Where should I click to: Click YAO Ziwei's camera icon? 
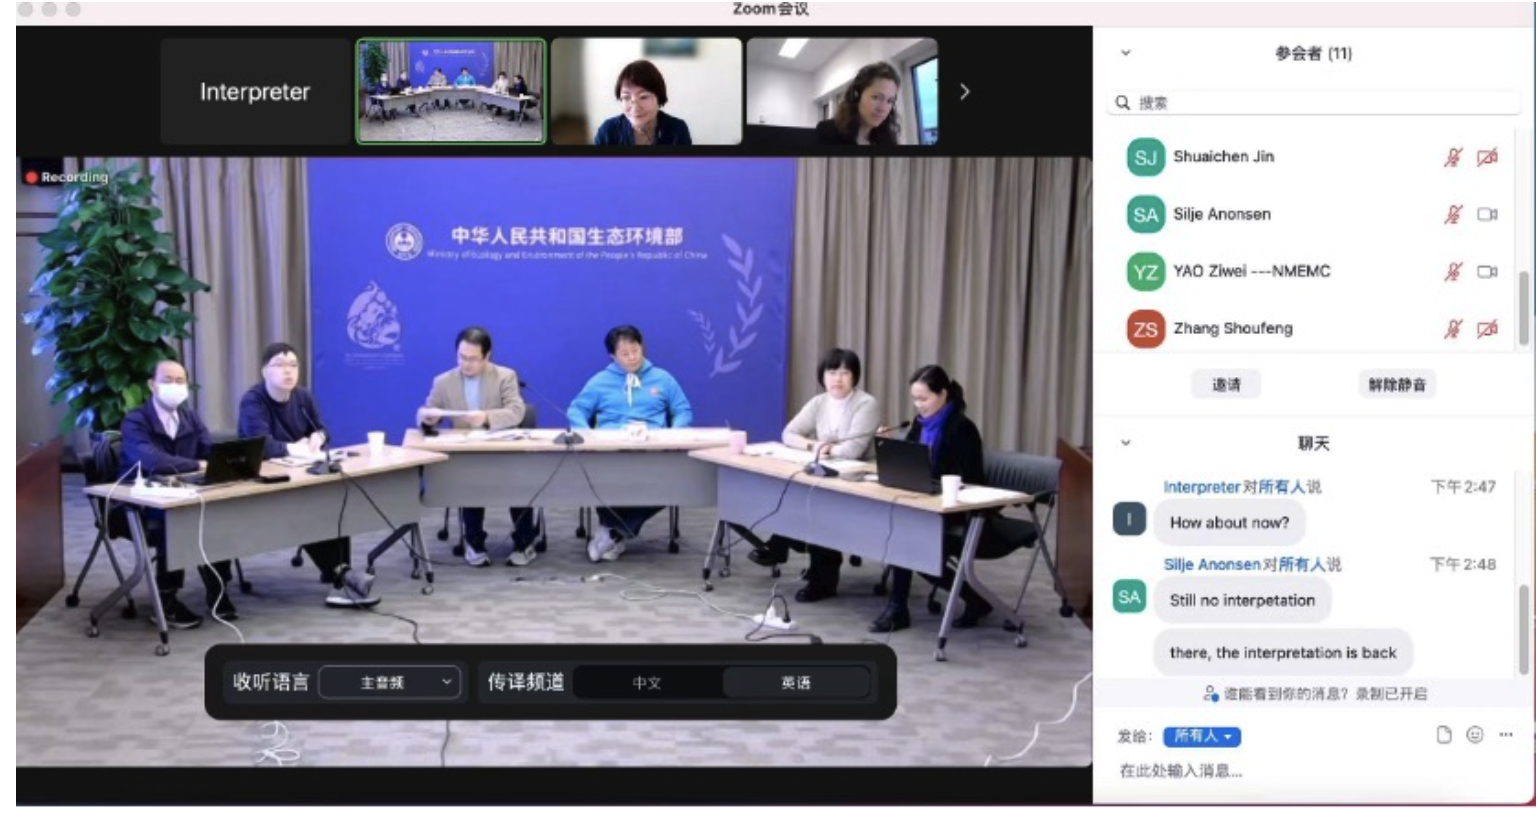pos(1487,271)
